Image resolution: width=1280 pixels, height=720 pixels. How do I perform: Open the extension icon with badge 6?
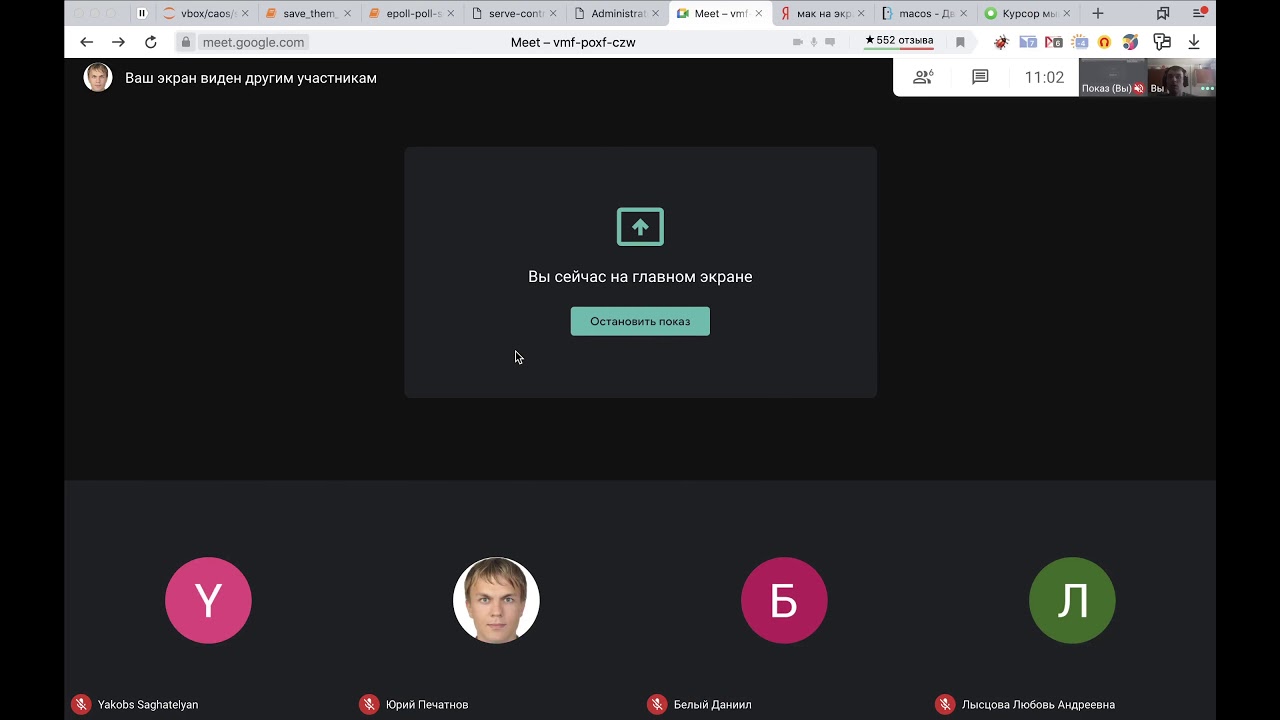1054,42
